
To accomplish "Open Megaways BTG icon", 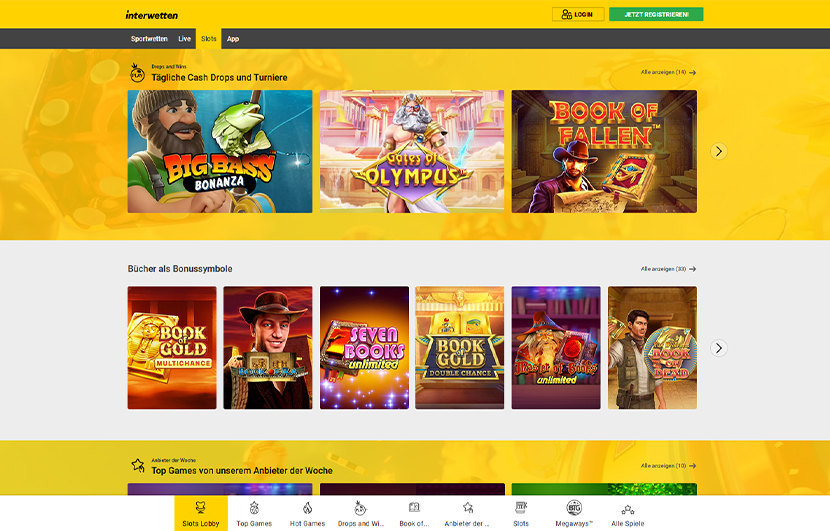I will (x=574, y=508).
